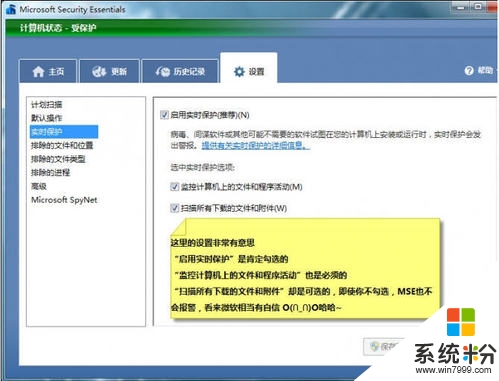Select 高级 advanced settings entry
499x381 pixels.
(x=39, y=186)
